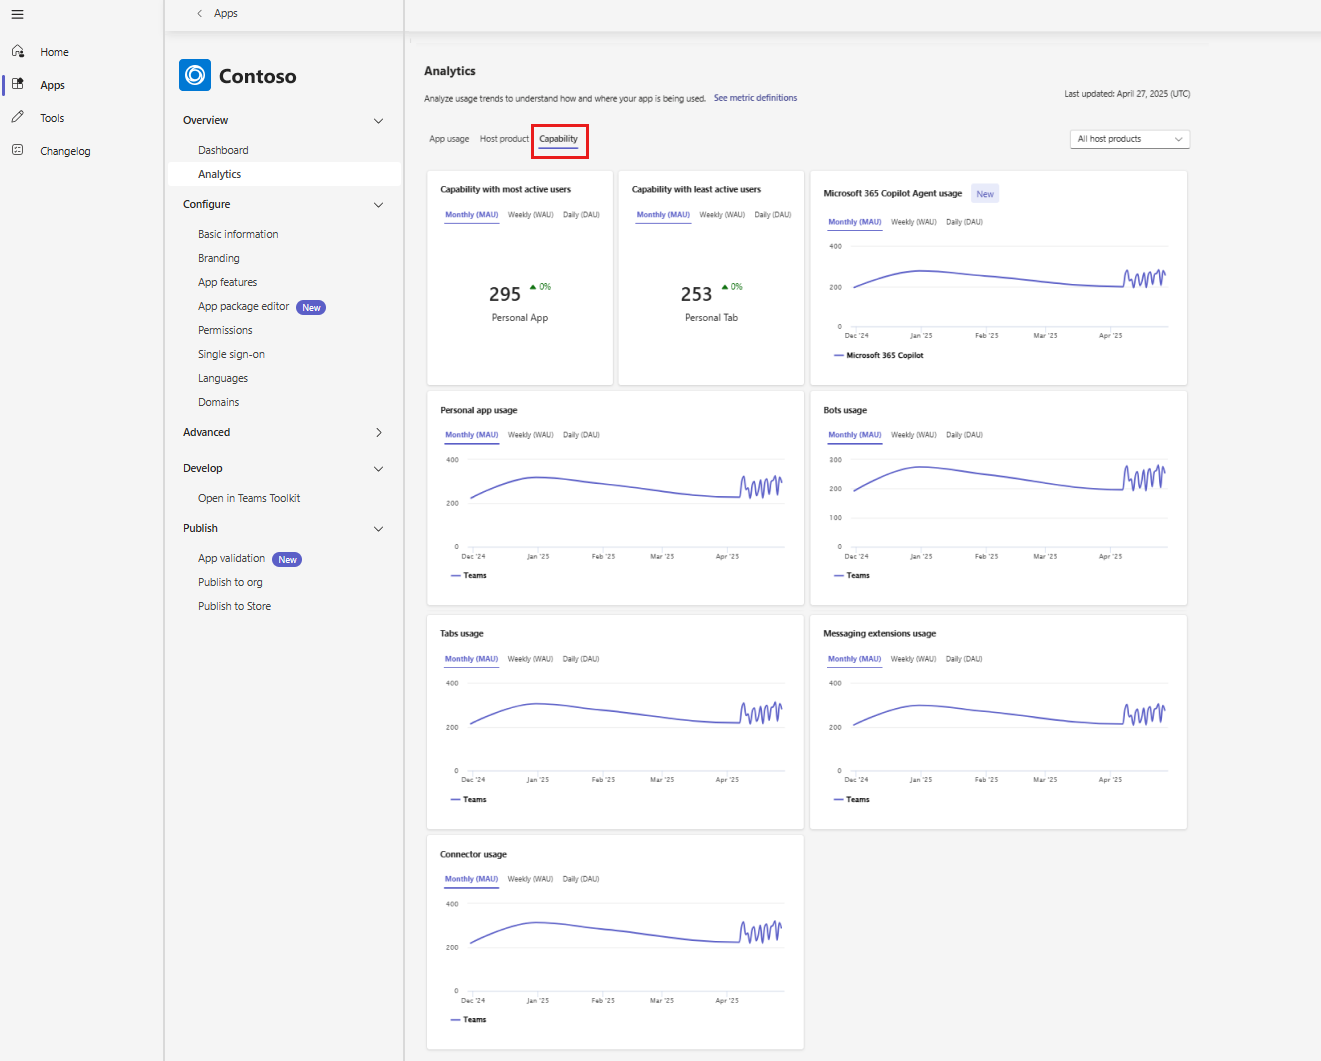
Task: Select Weekly (WAU) in most active users card
Action: [x=530, y=215]
